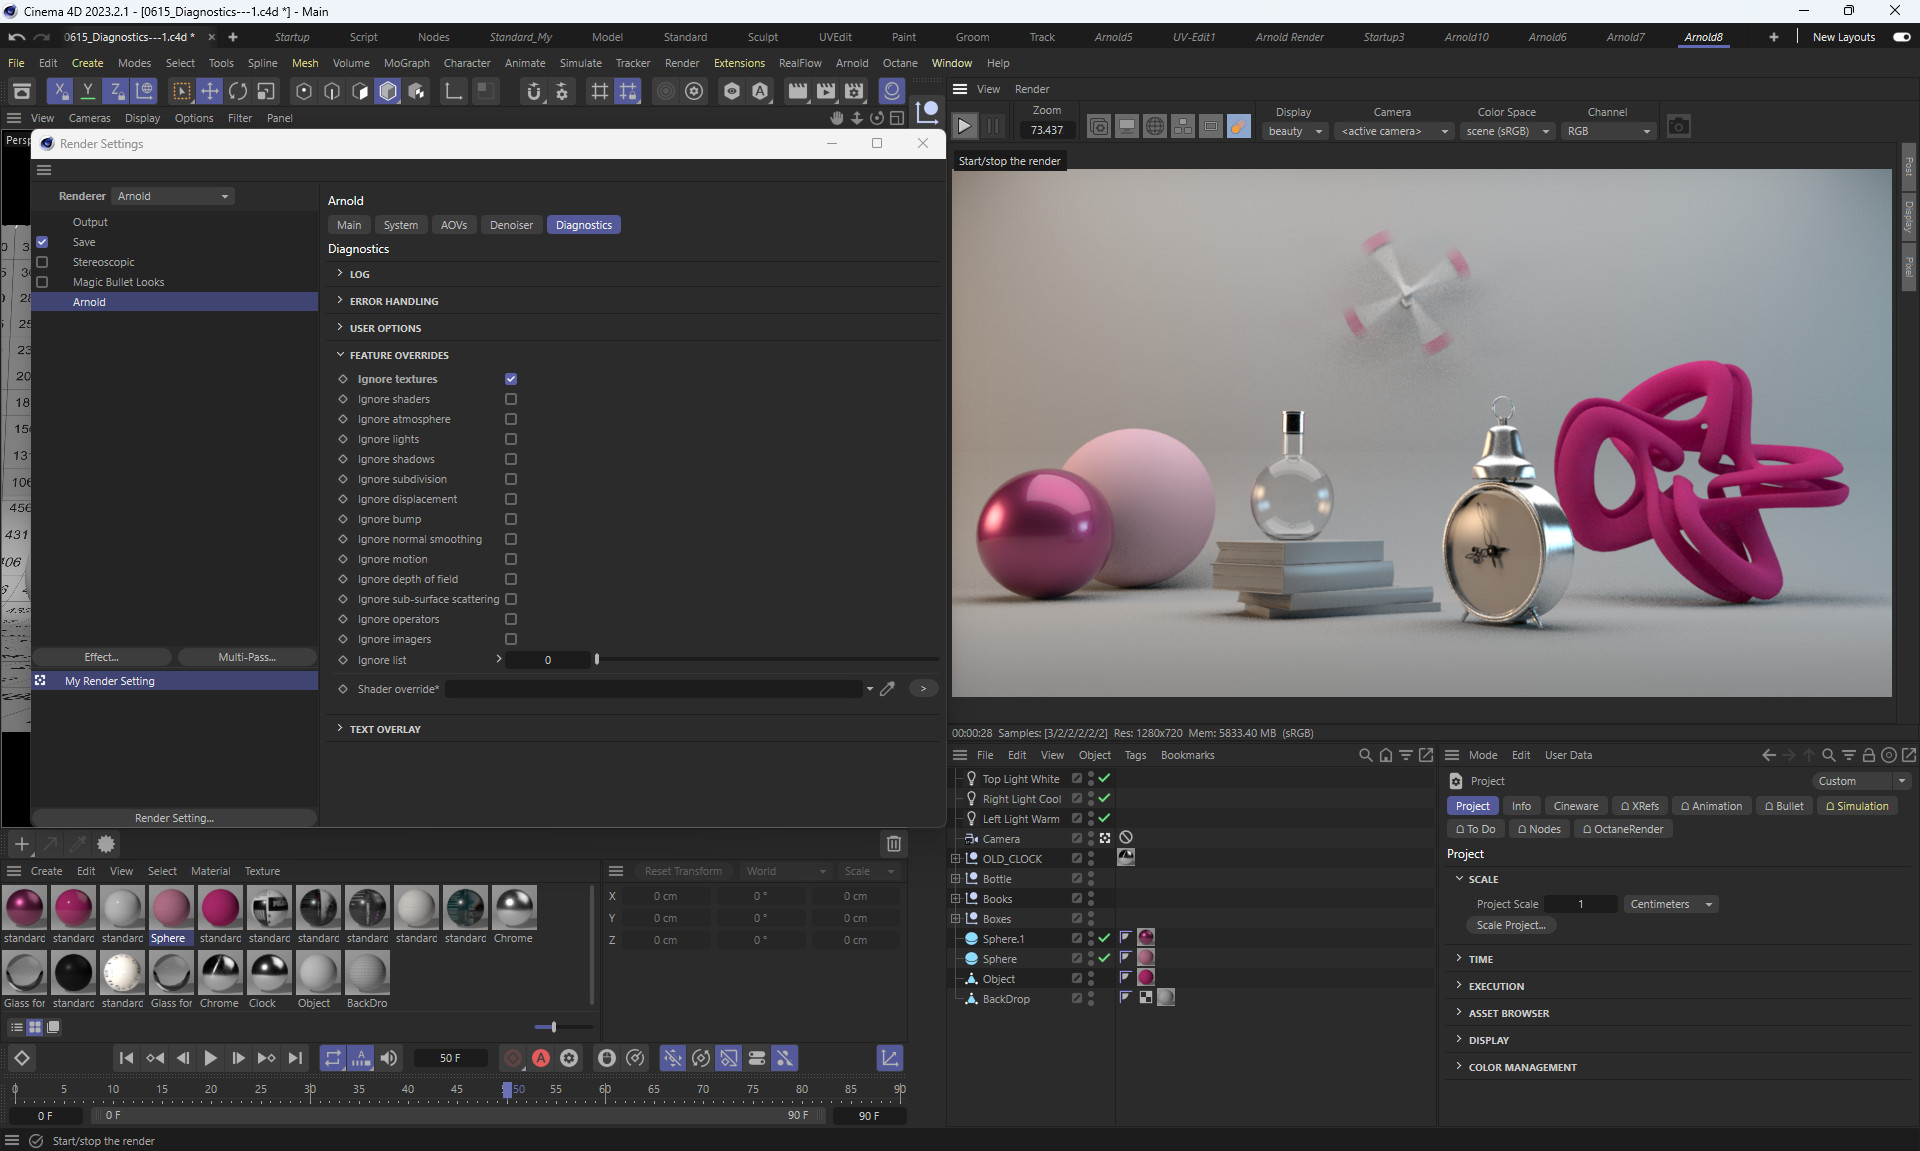Select the Move tool in toolbar

(210, 91)
